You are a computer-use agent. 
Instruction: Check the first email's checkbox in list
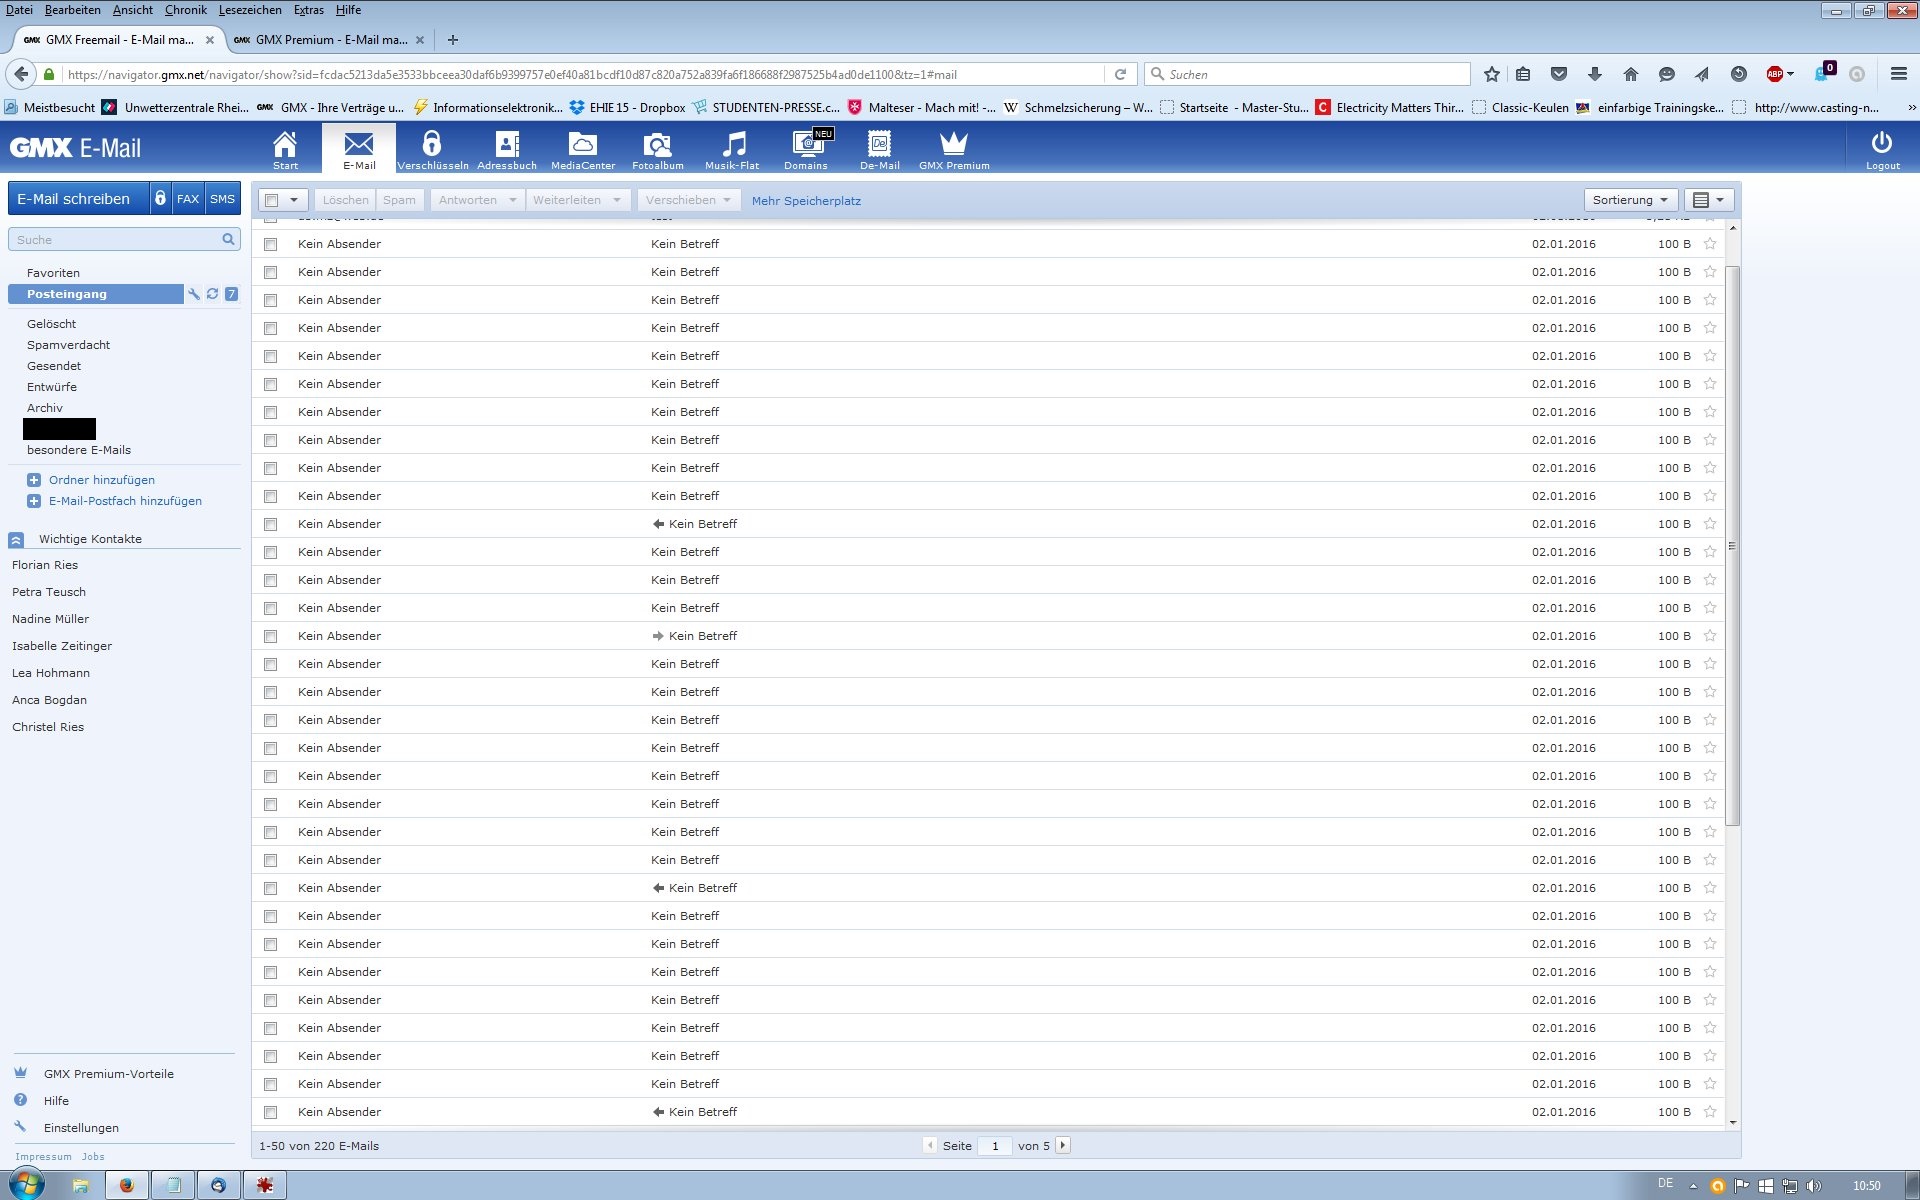point(270,244)
